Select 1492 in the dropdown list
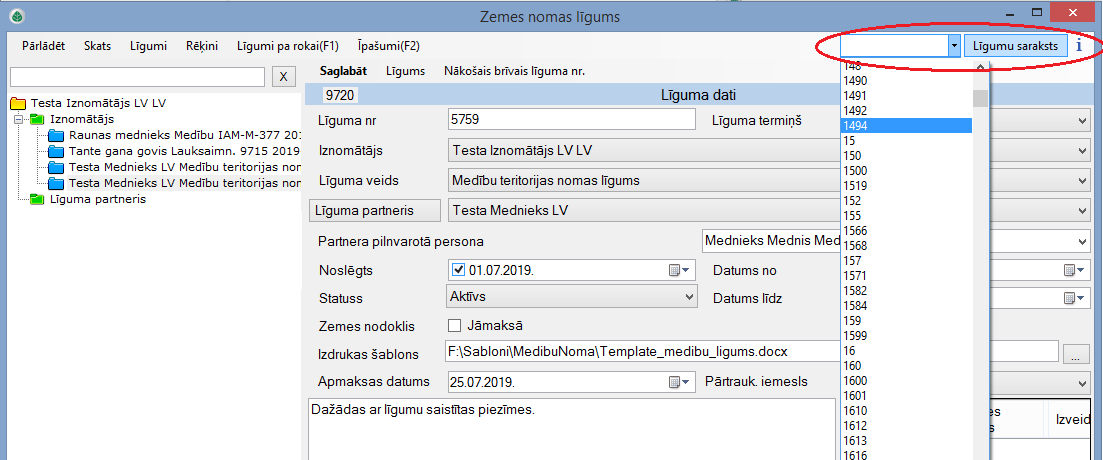Image resolution: width=1103 pixels, height=460 pixels. [907, 110]
